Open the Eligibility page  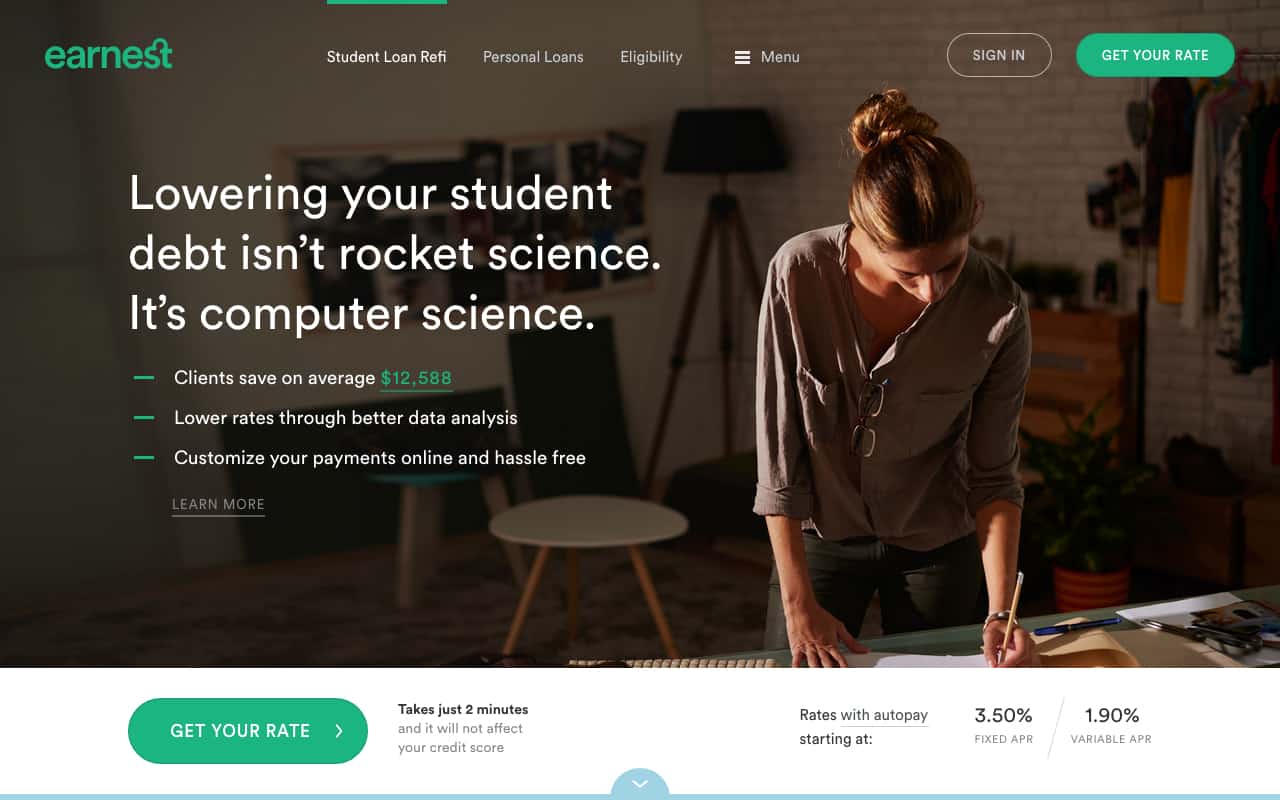tap(651, 57)
